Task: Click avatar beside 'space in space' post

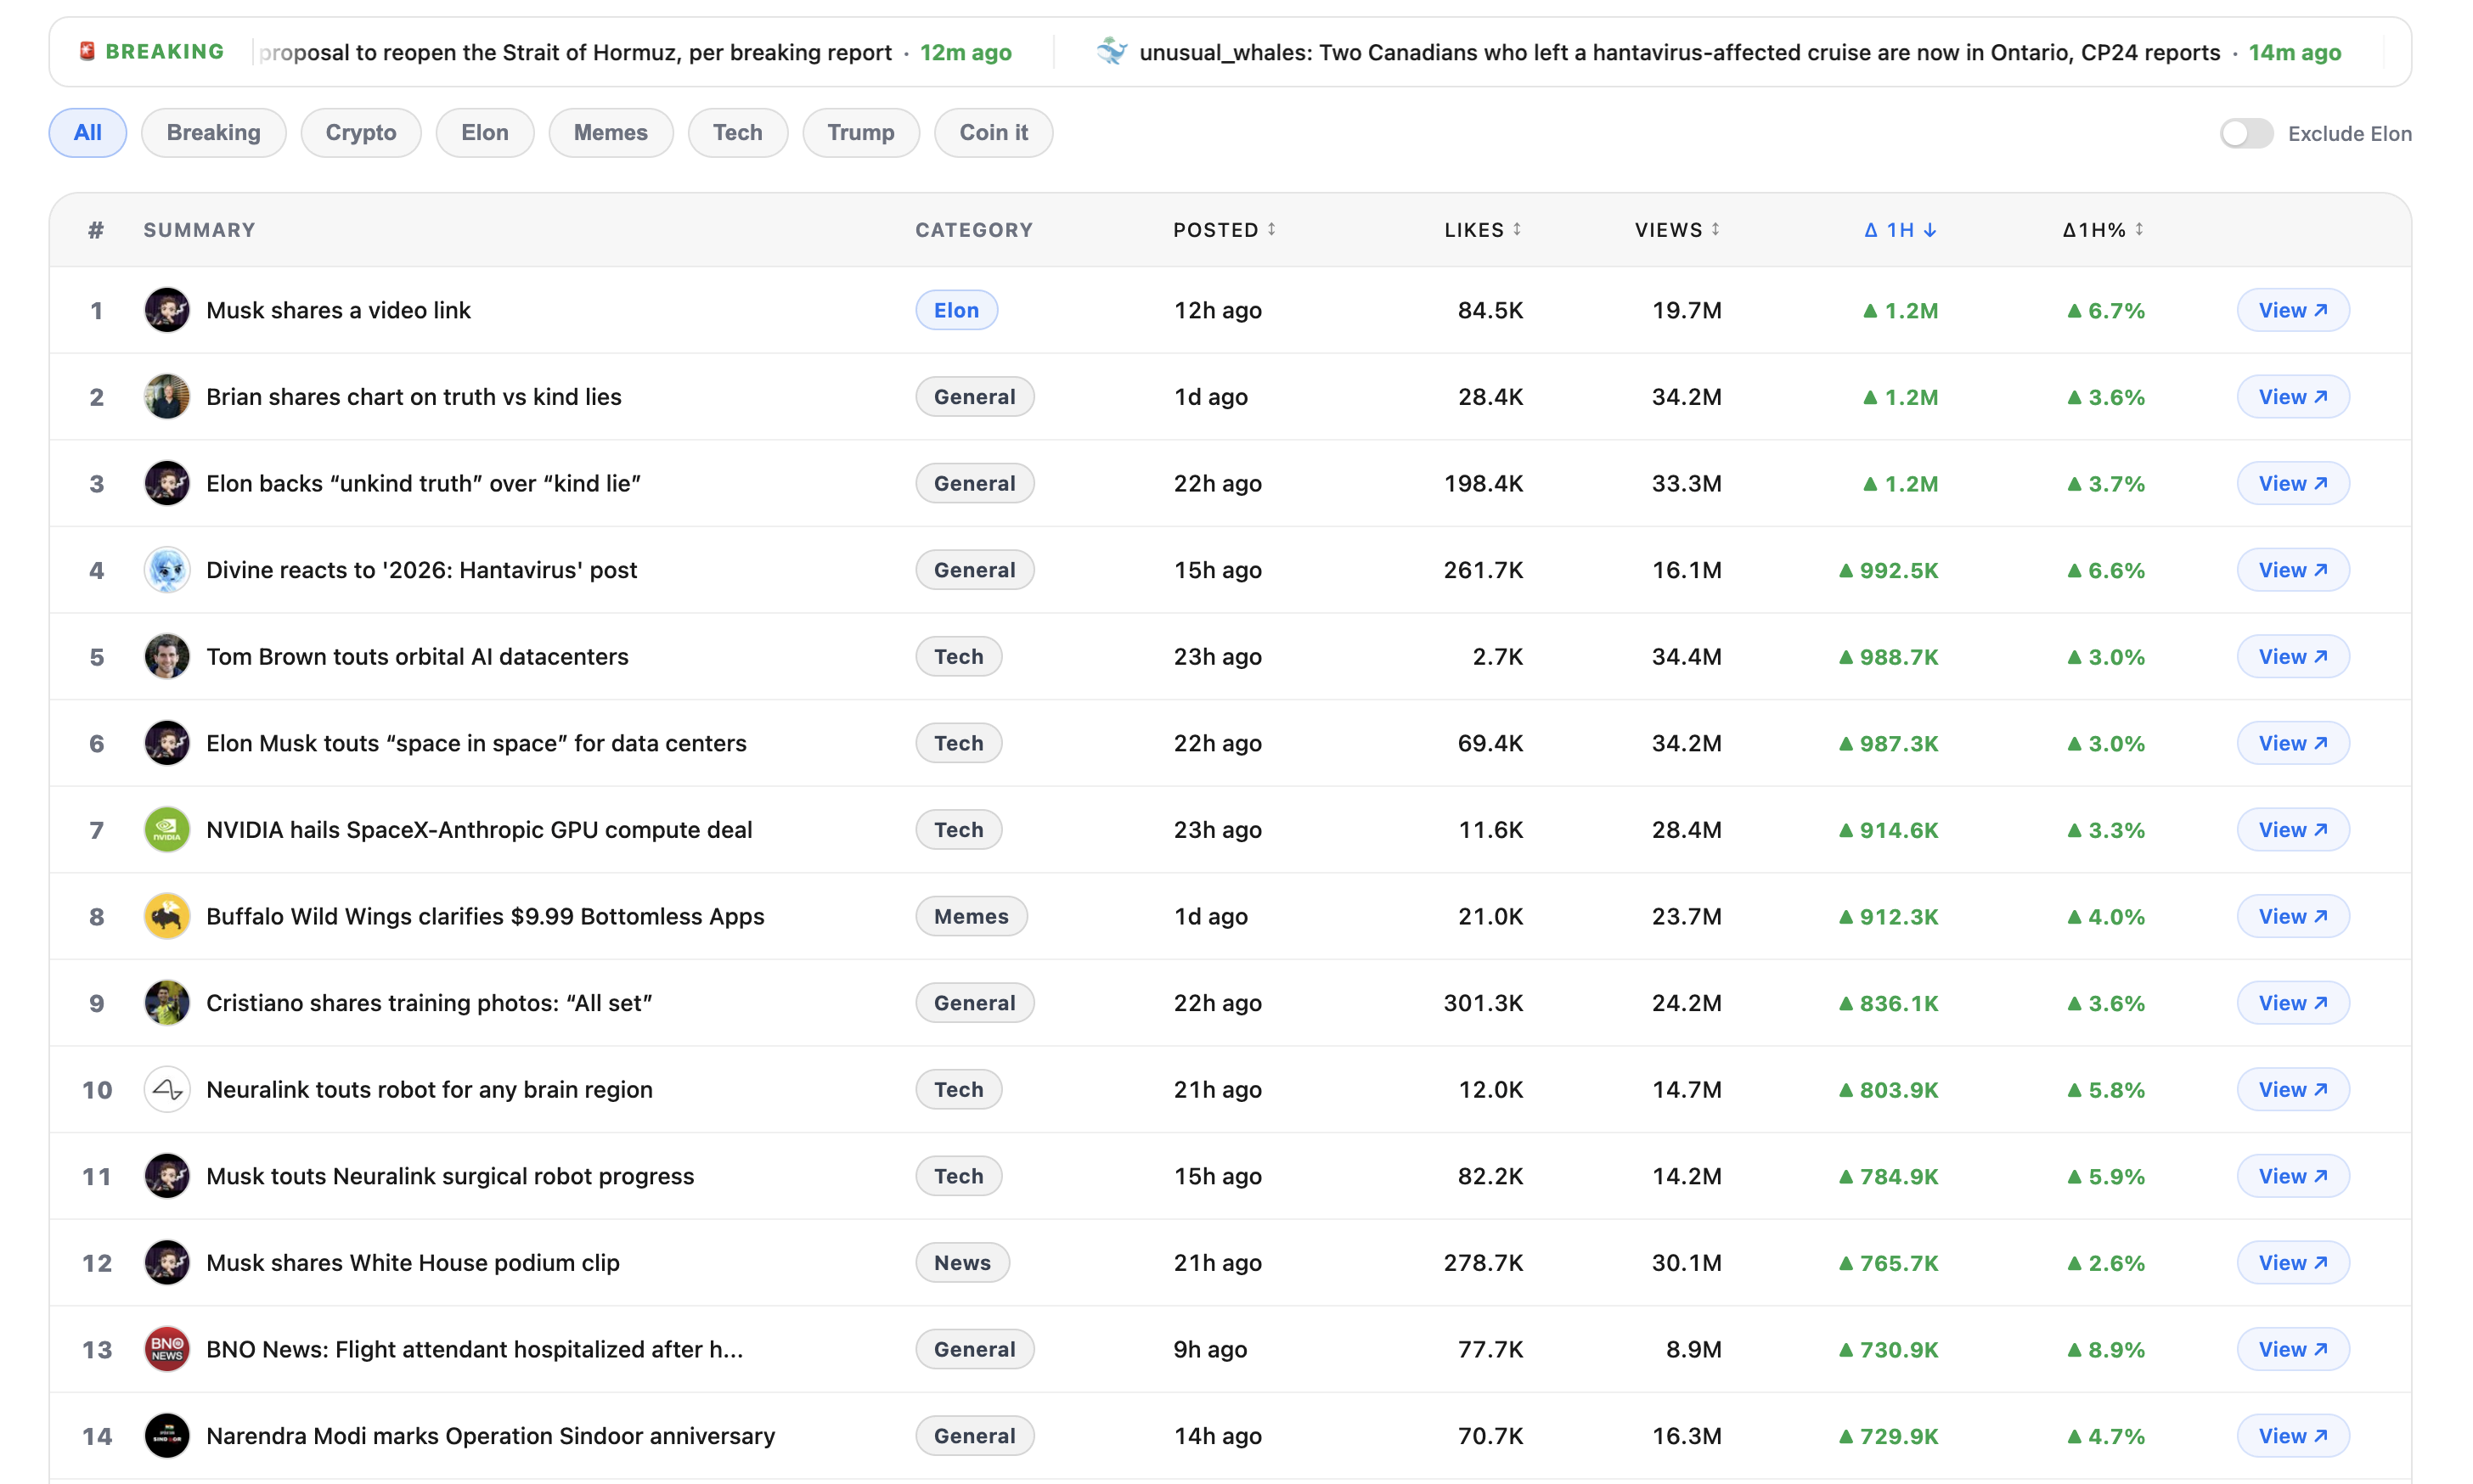Action: [167, 743]
